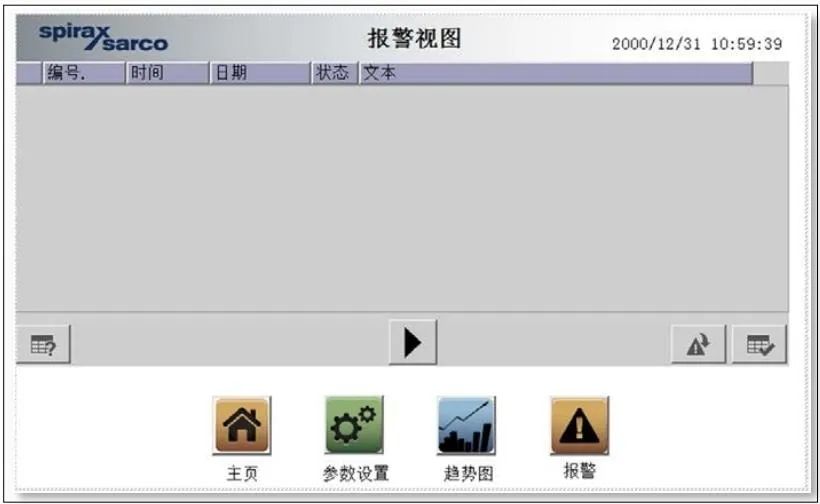
Task: Click the 参数设置 label text
Action: click(356, 474)
